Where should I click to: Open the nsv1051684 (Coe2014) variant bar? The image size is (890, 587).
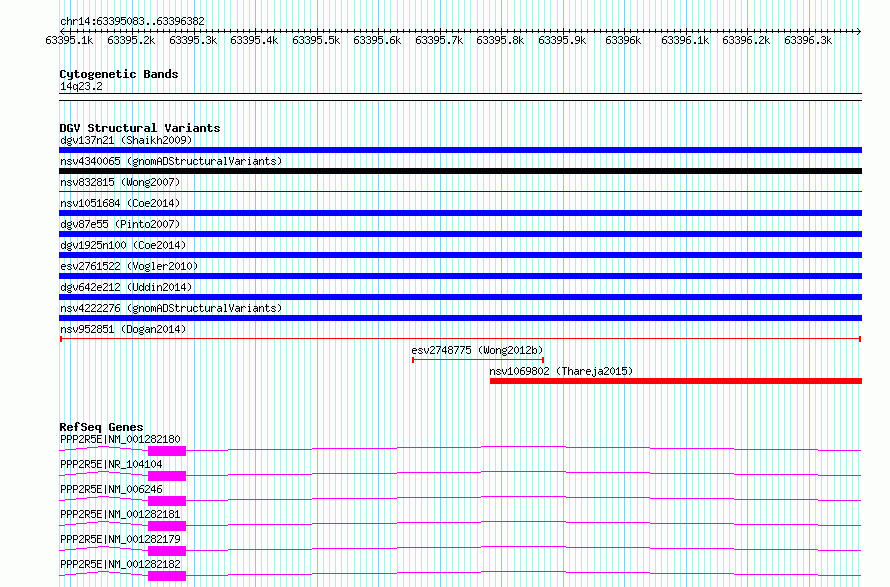tap(460, 213)
